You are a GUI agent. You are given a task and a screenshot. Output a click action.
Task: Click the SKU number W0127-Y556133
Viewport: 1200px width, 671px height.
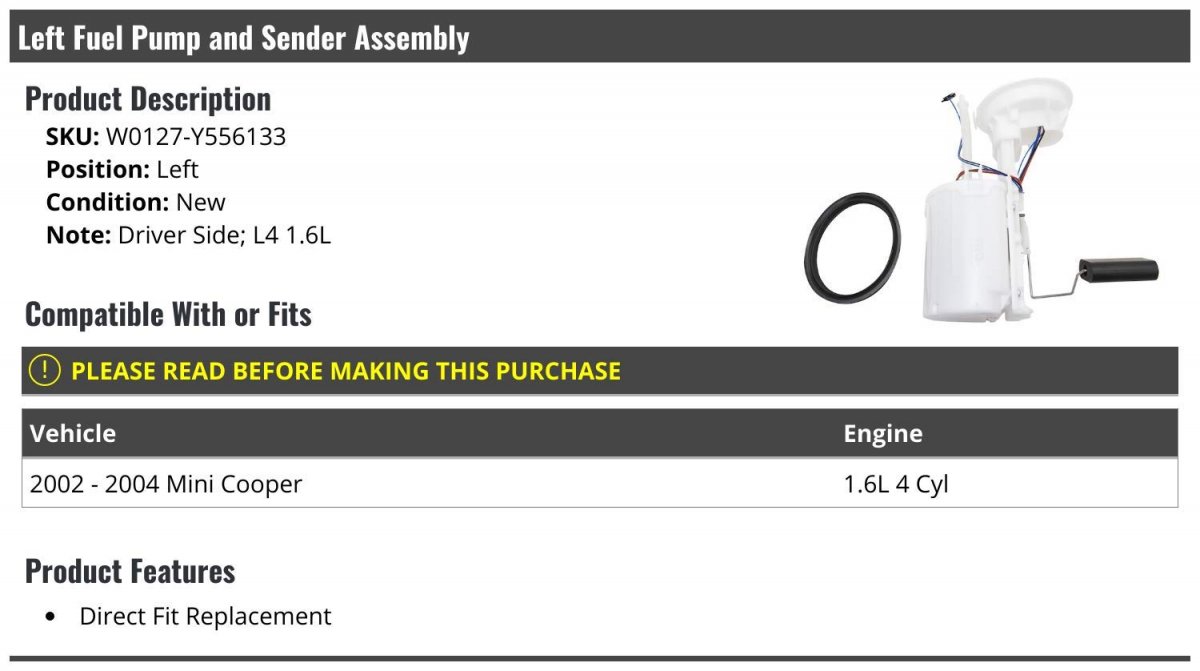tap(196, 137)
